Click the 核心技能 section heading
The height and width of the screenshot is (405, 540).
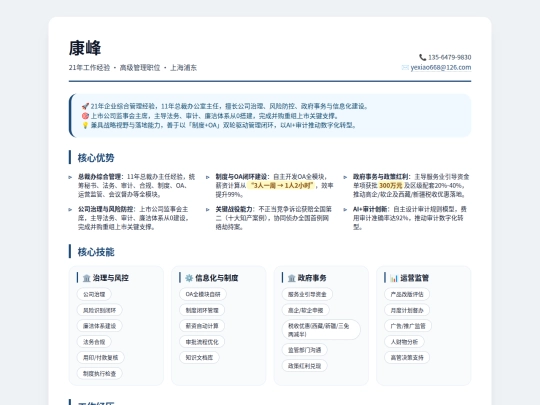tap(96, 252)
